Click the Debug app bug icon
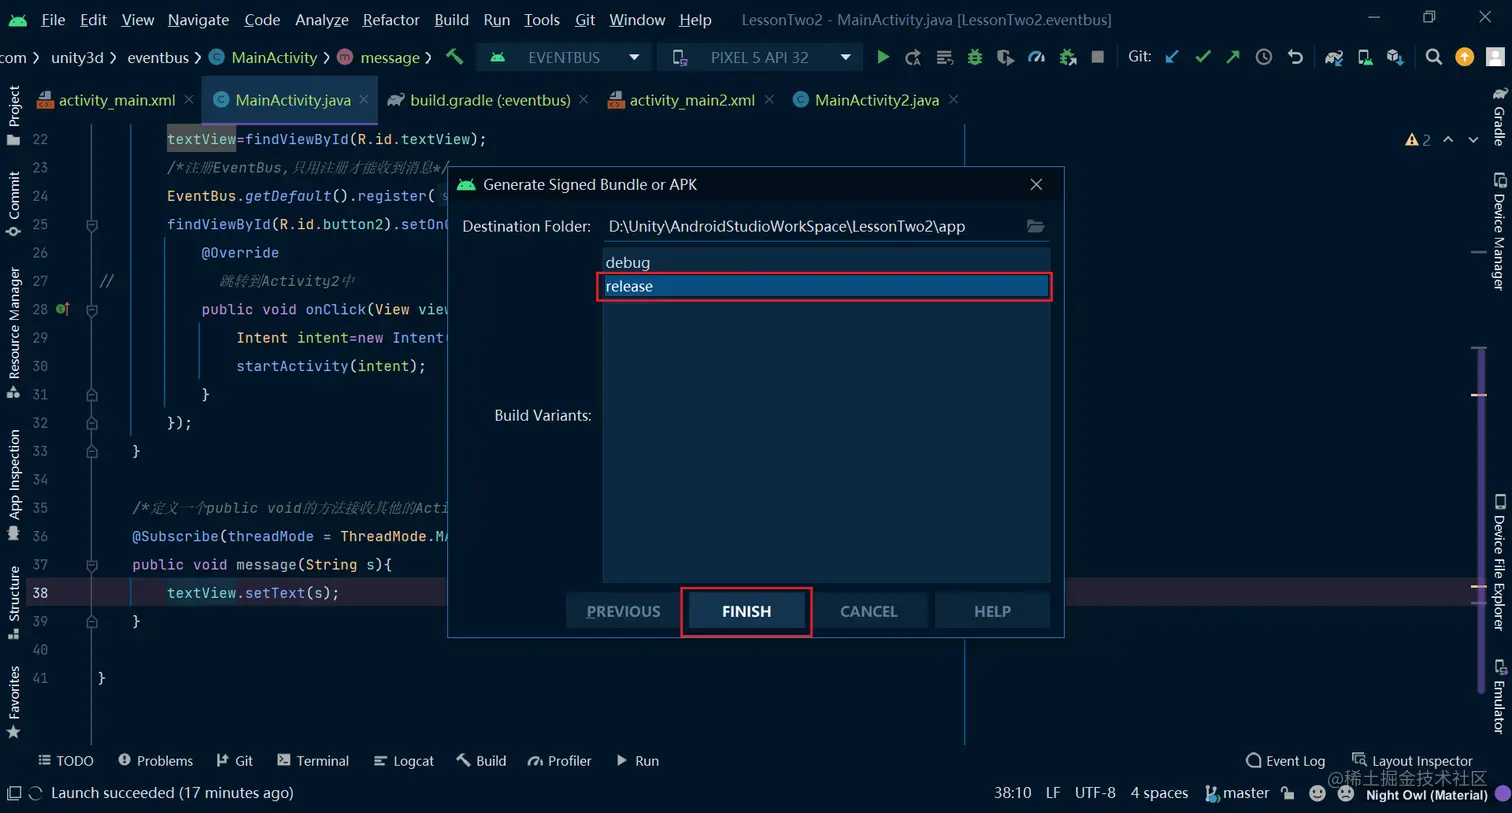 pyautogui.click(x=975, y=58)
